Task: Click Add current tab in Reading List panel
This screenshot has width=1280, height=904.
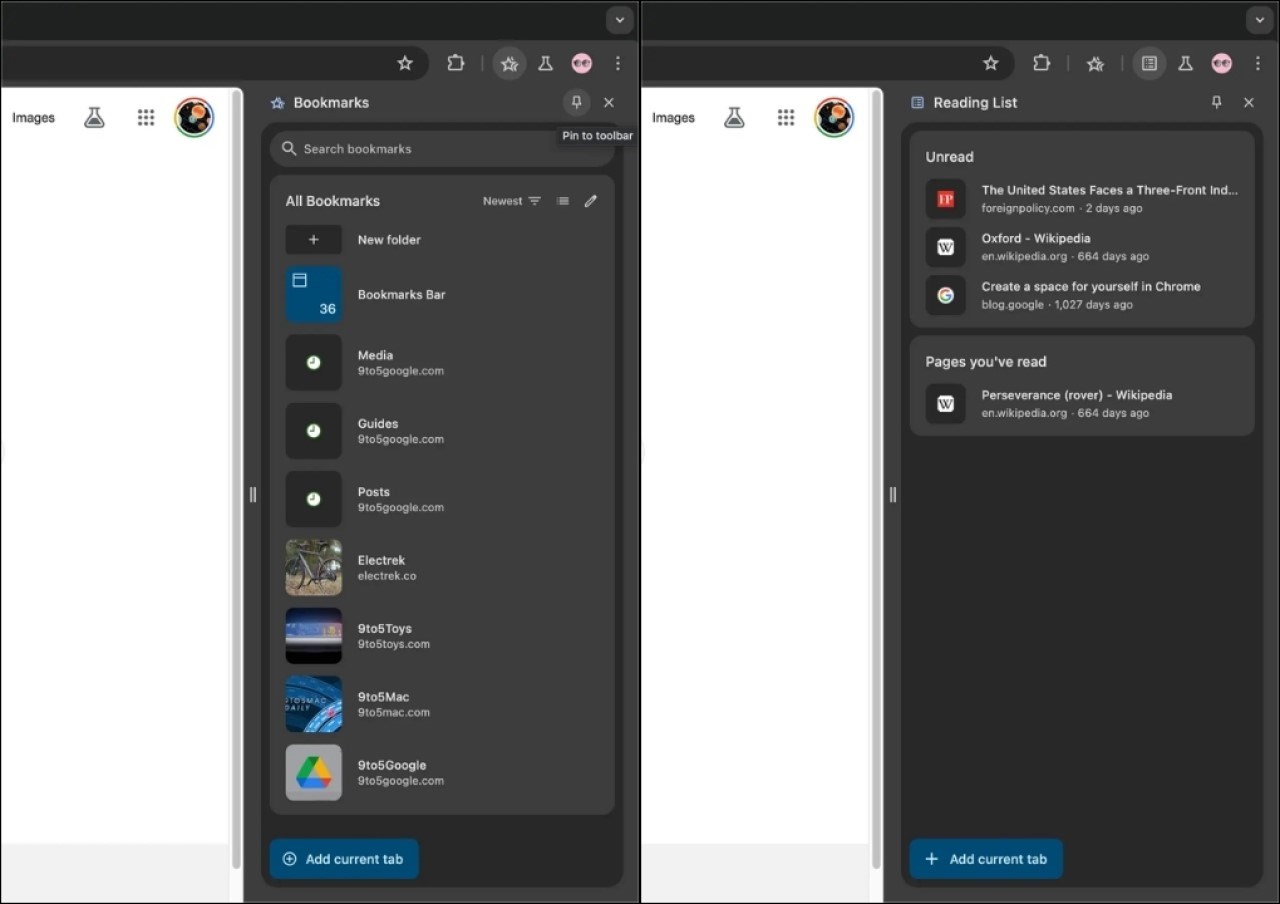Action: [x=986, y=859]
